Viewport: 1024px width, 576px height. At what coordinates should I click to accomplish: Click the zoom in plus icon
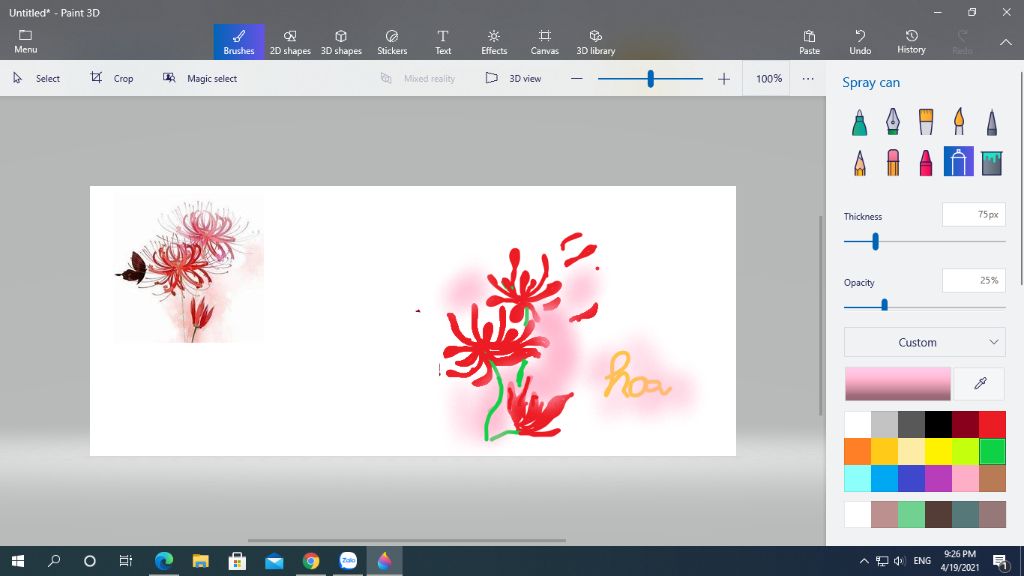(724, 78)
